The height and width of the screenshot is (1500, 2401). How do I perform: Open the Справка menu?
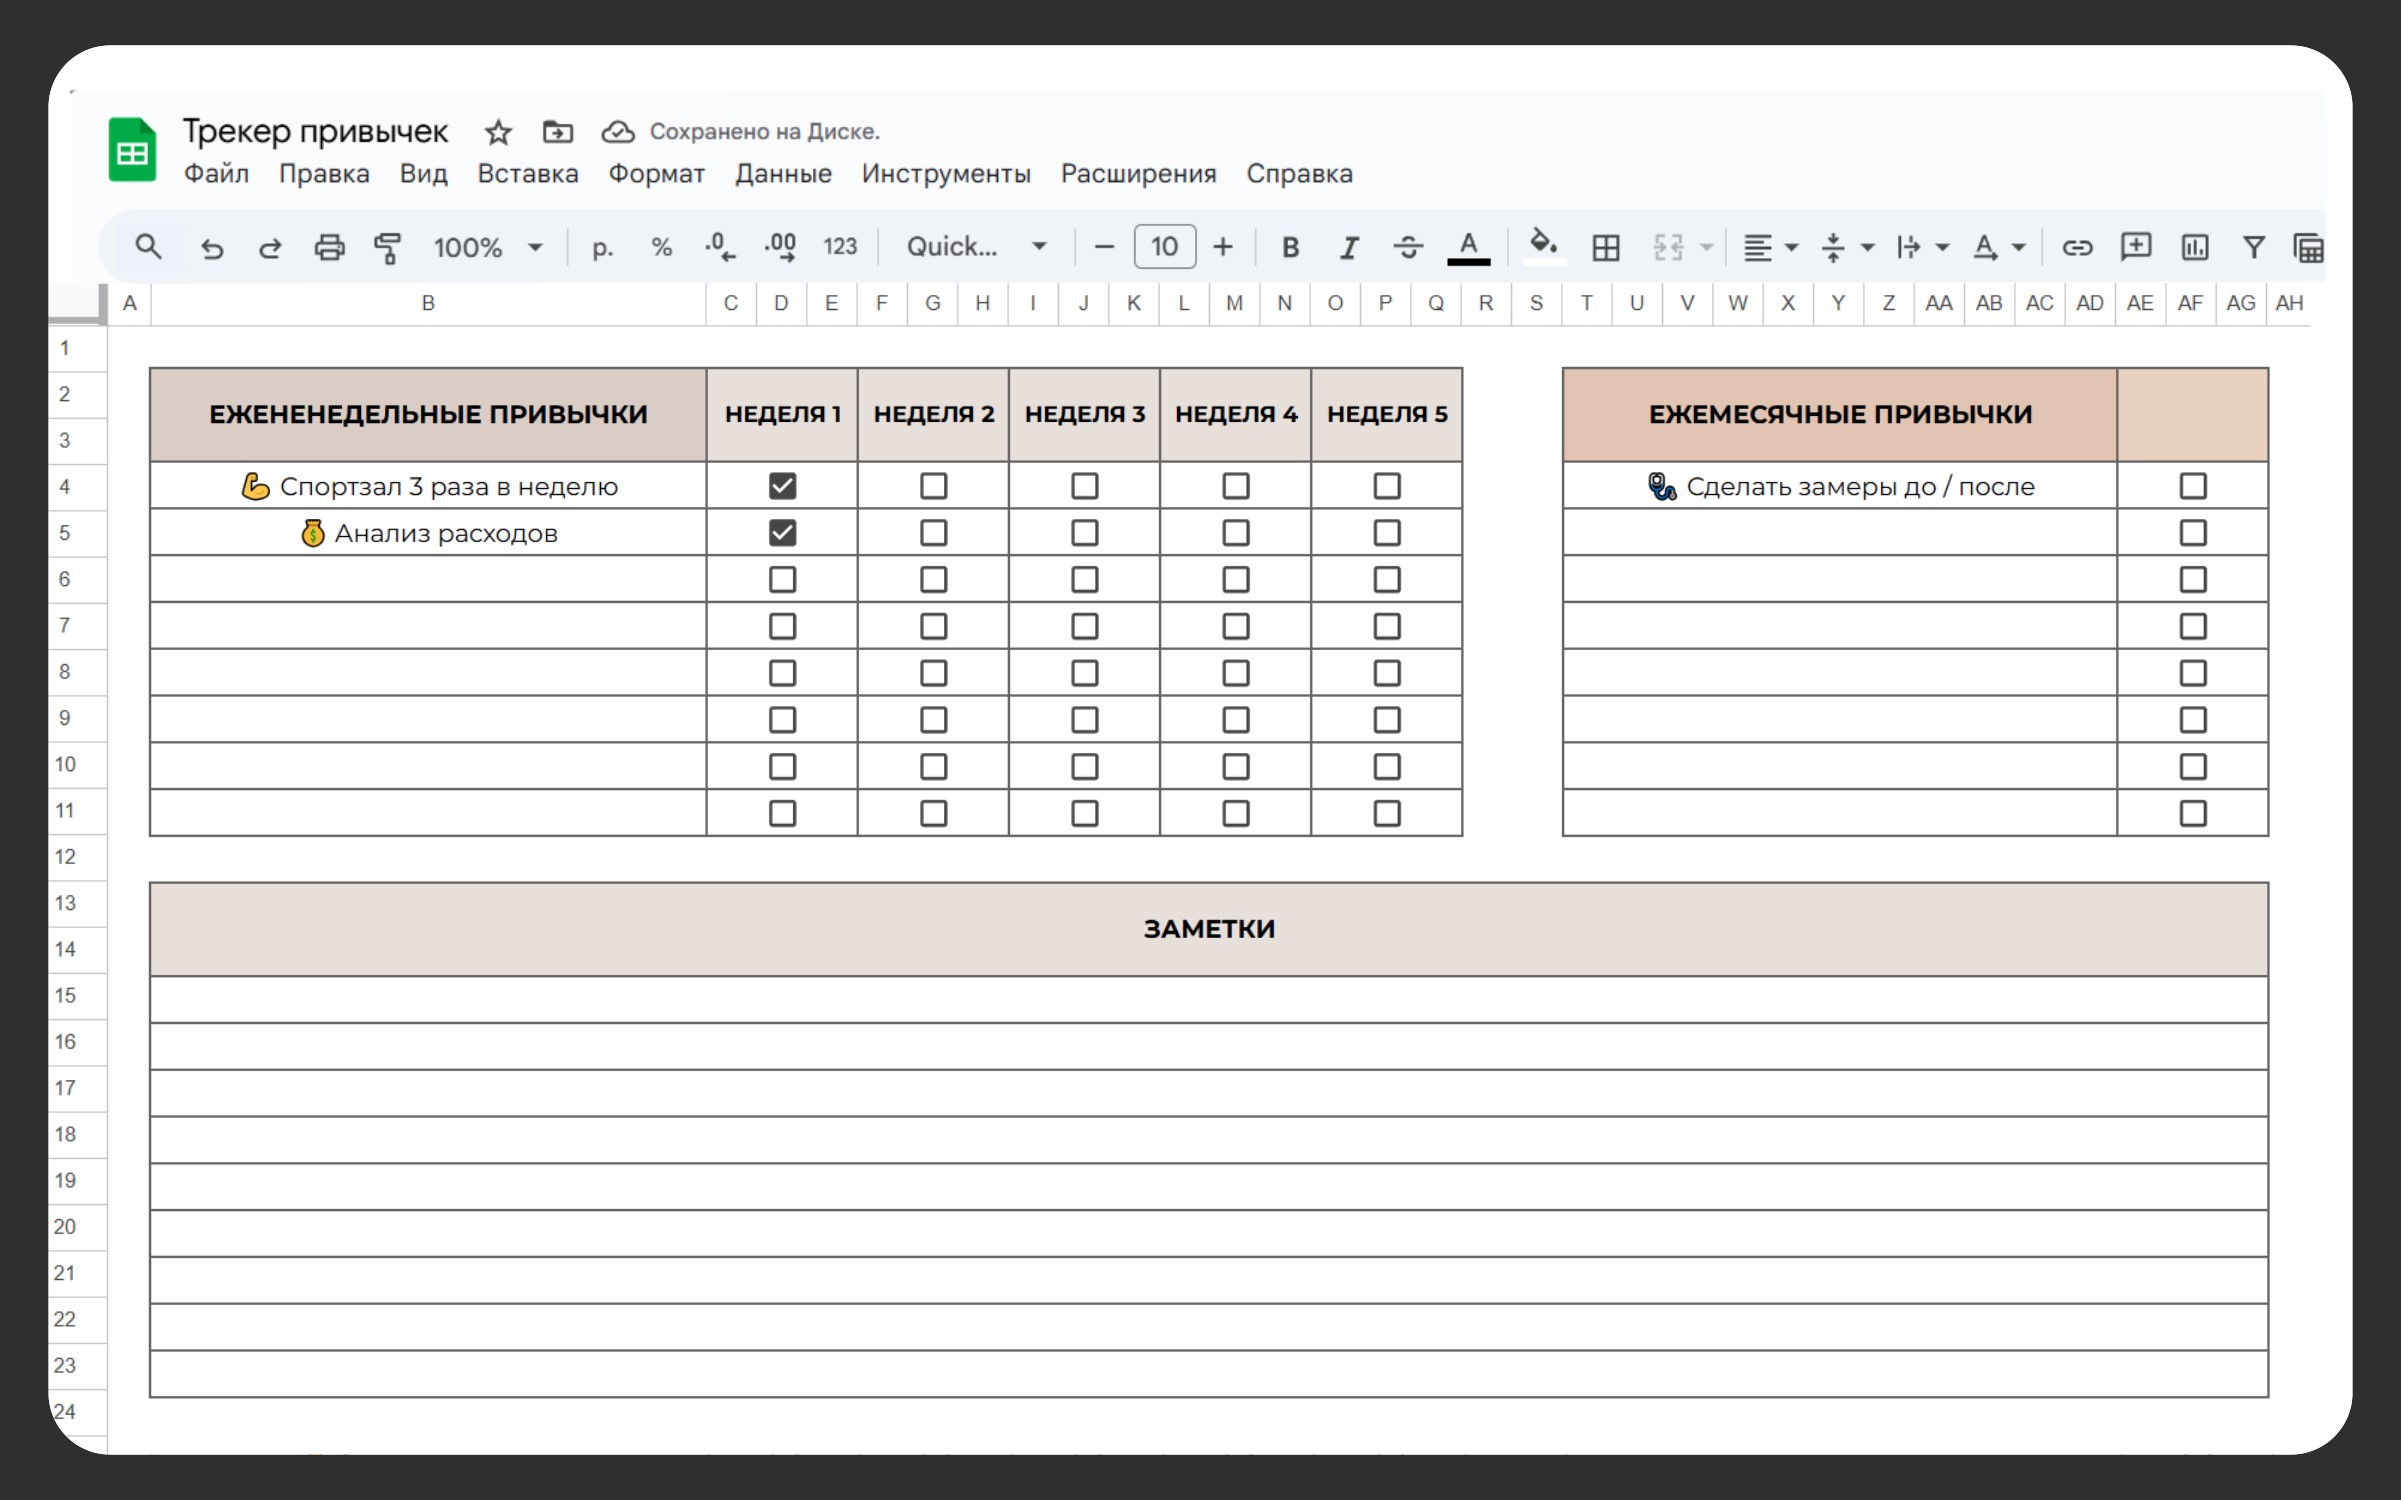coord(1299,174)
